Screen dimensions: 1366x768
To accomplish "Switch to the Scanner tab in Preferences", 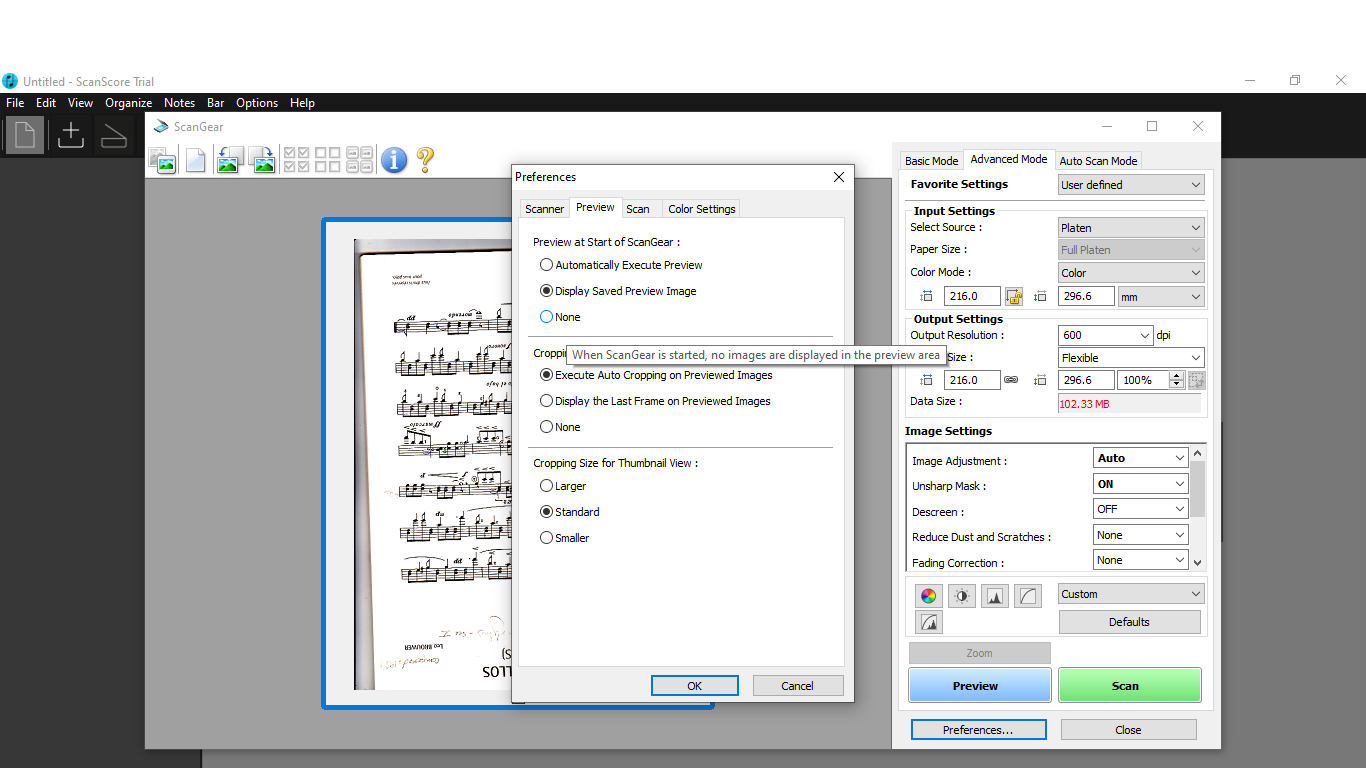I will (545, 209).
